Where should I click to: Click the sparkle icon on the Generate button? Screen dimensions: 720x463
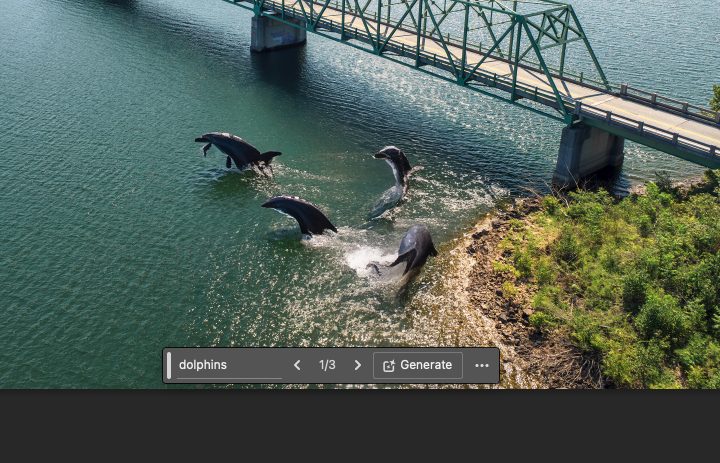389,366
